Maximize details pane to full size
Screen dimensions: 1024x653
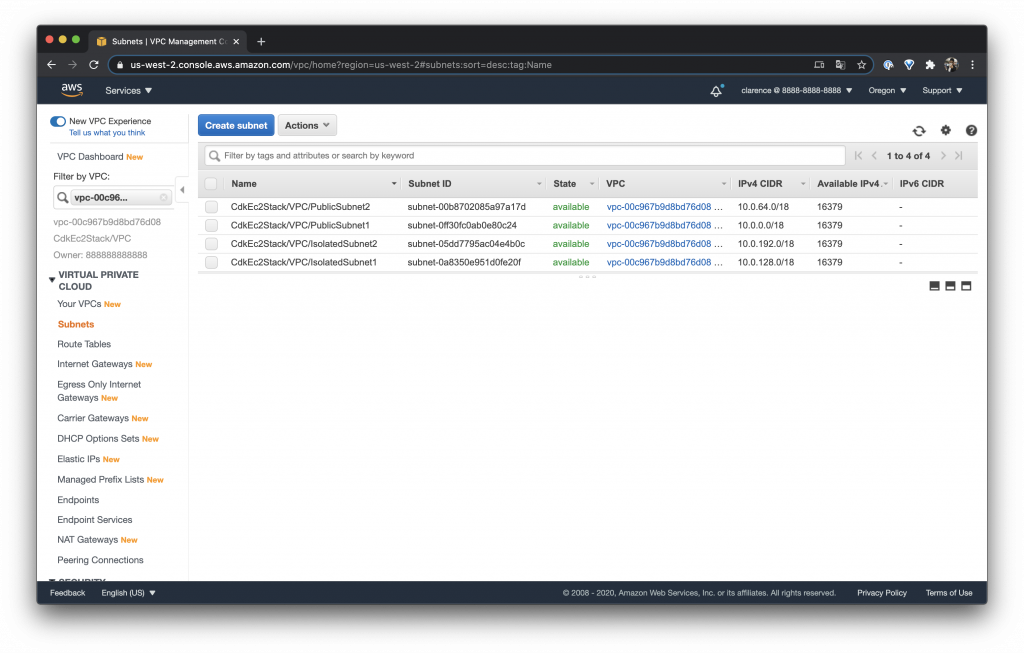click(x=966, y=286)
